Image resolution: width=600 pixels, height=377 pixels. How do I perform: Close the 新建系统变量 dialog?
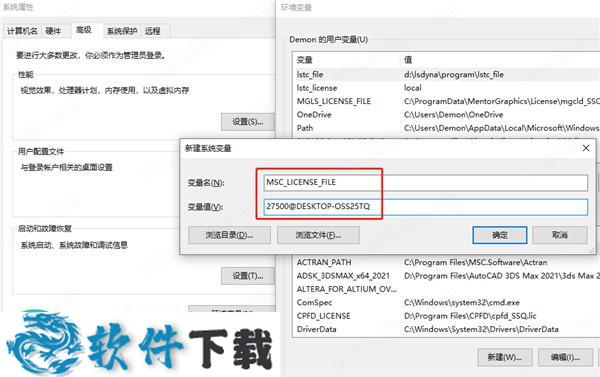586,148
